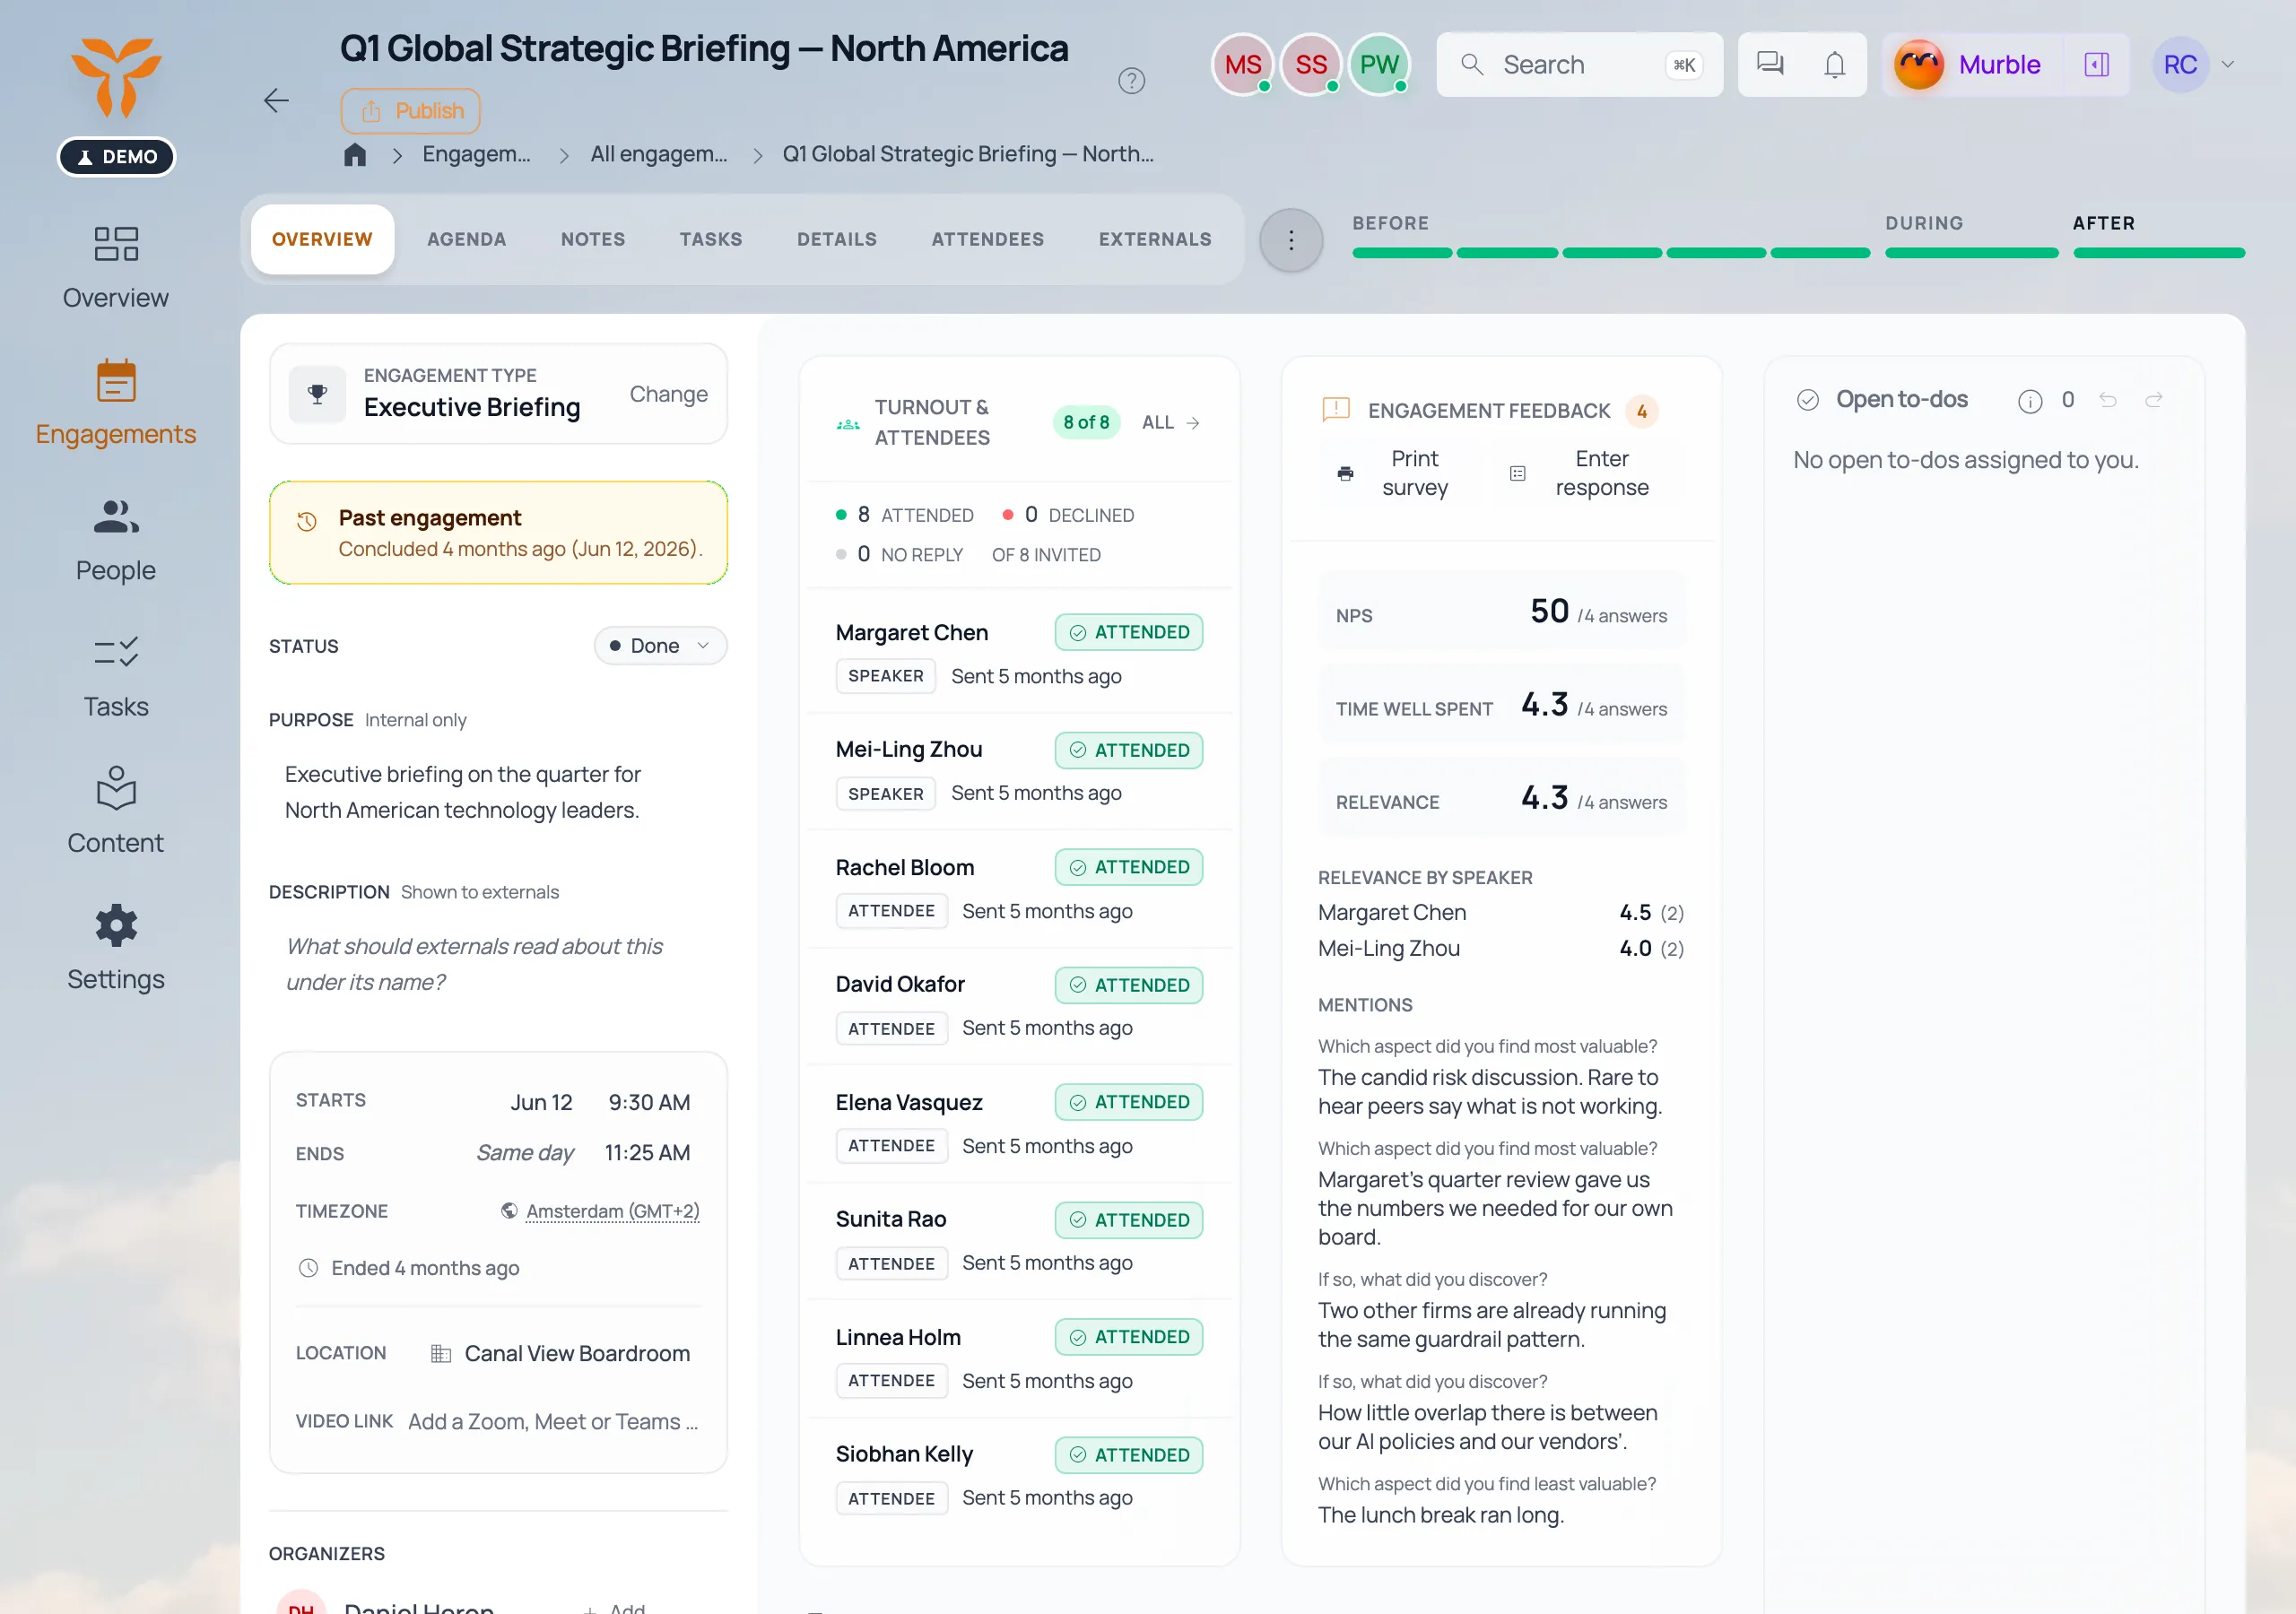Expand the Done status dropdown
The height and width of the screenshot is (1614, 2296).
[x=660, y=646]
